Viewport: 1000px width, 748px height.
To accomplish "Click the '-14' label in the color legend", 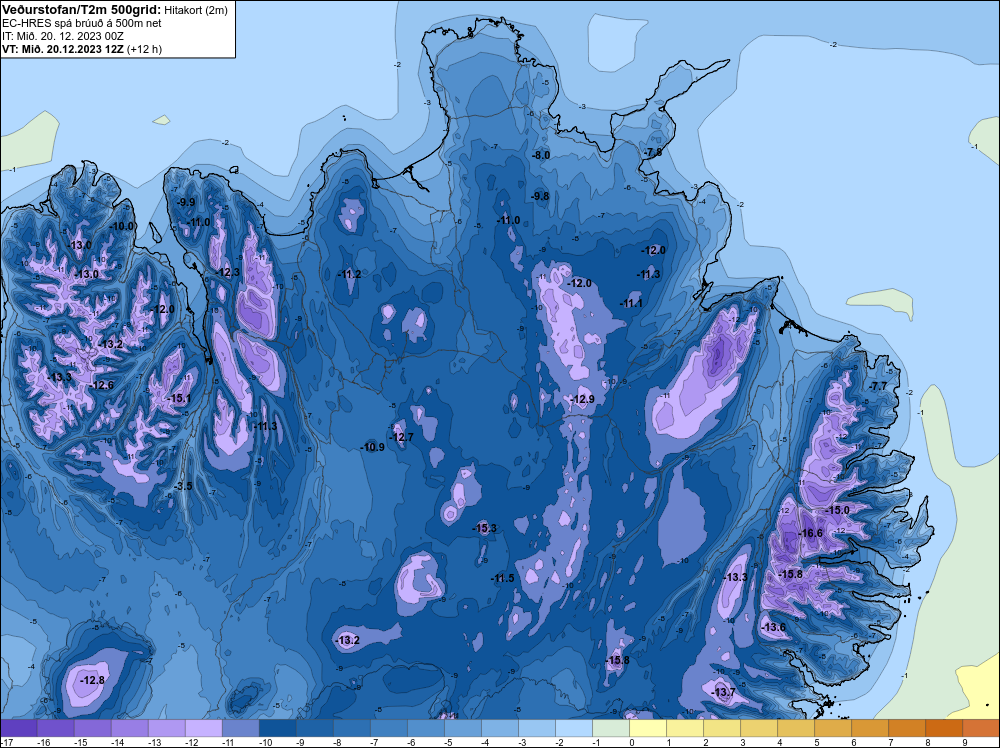I will tap(117, 742).
